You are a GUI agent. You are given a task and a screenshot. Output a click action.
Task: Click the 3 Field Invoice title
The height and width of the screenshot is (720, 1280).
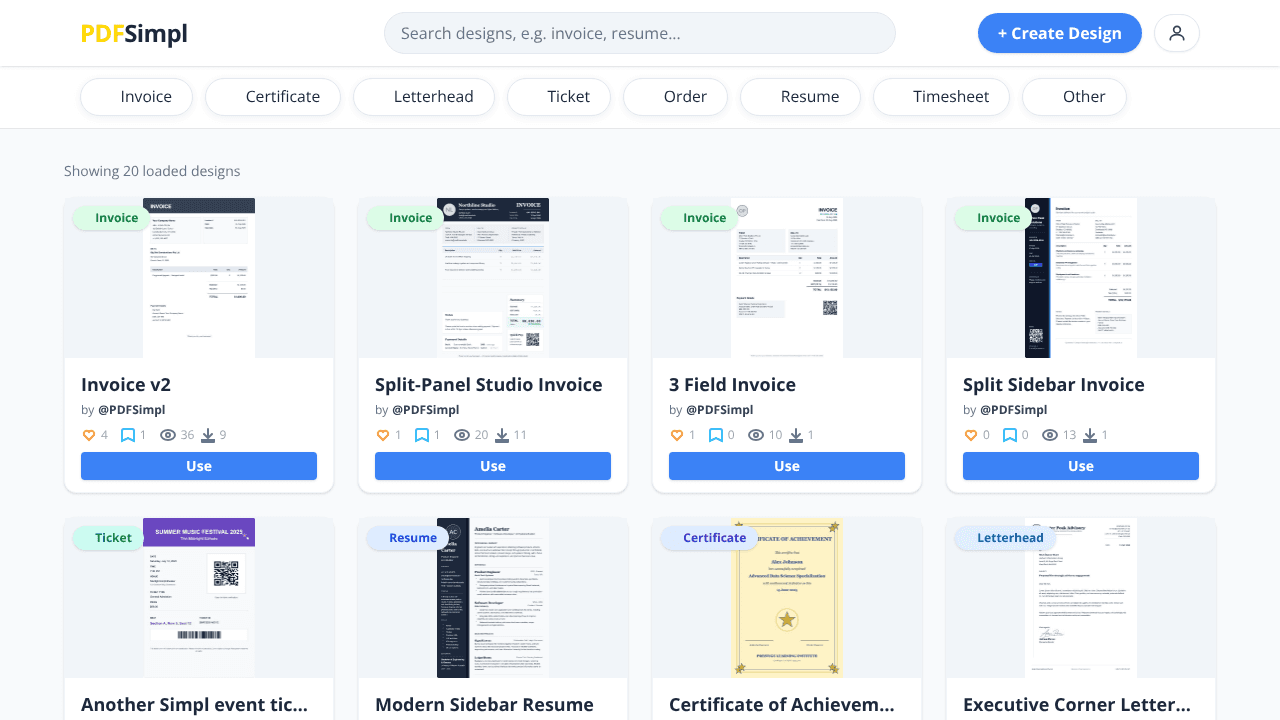point(732,385)
